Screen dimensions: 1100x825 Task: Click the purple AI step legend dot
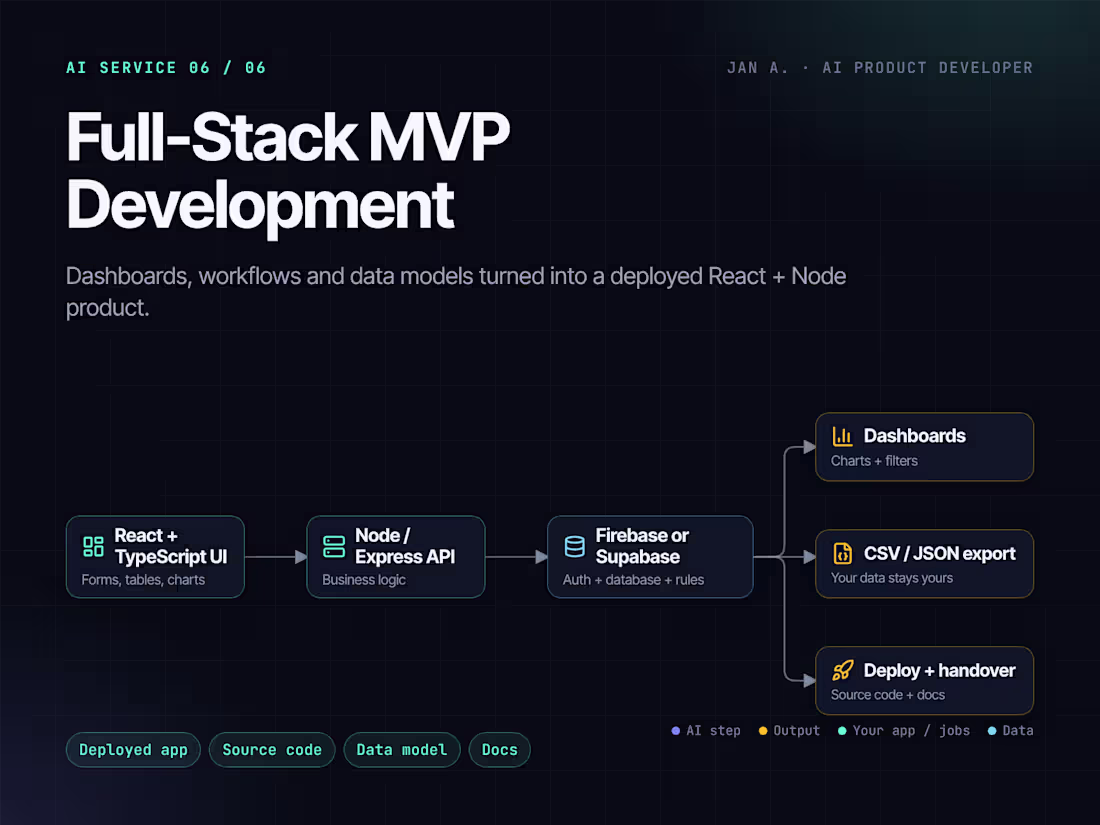[x=676, y=731]
